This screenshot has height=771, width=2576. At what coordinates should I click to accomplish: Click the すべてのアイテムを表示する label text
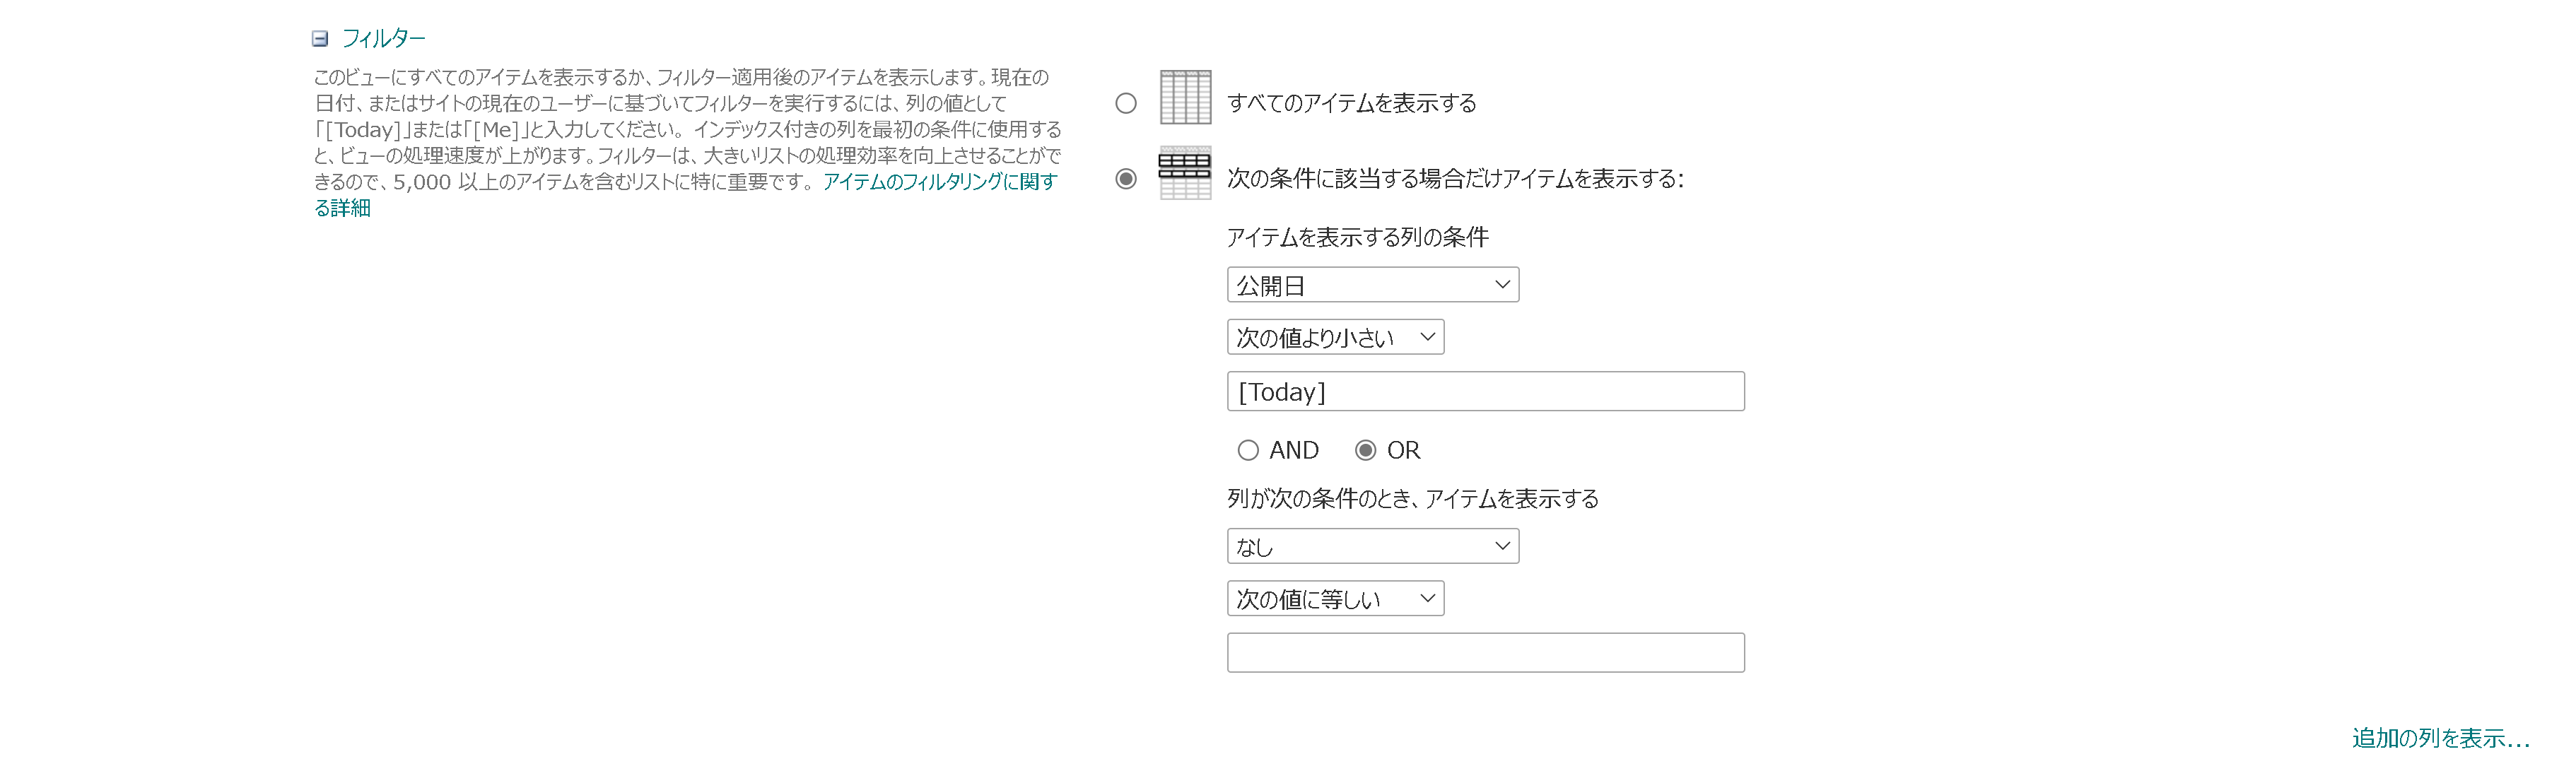pos(1351,103)
